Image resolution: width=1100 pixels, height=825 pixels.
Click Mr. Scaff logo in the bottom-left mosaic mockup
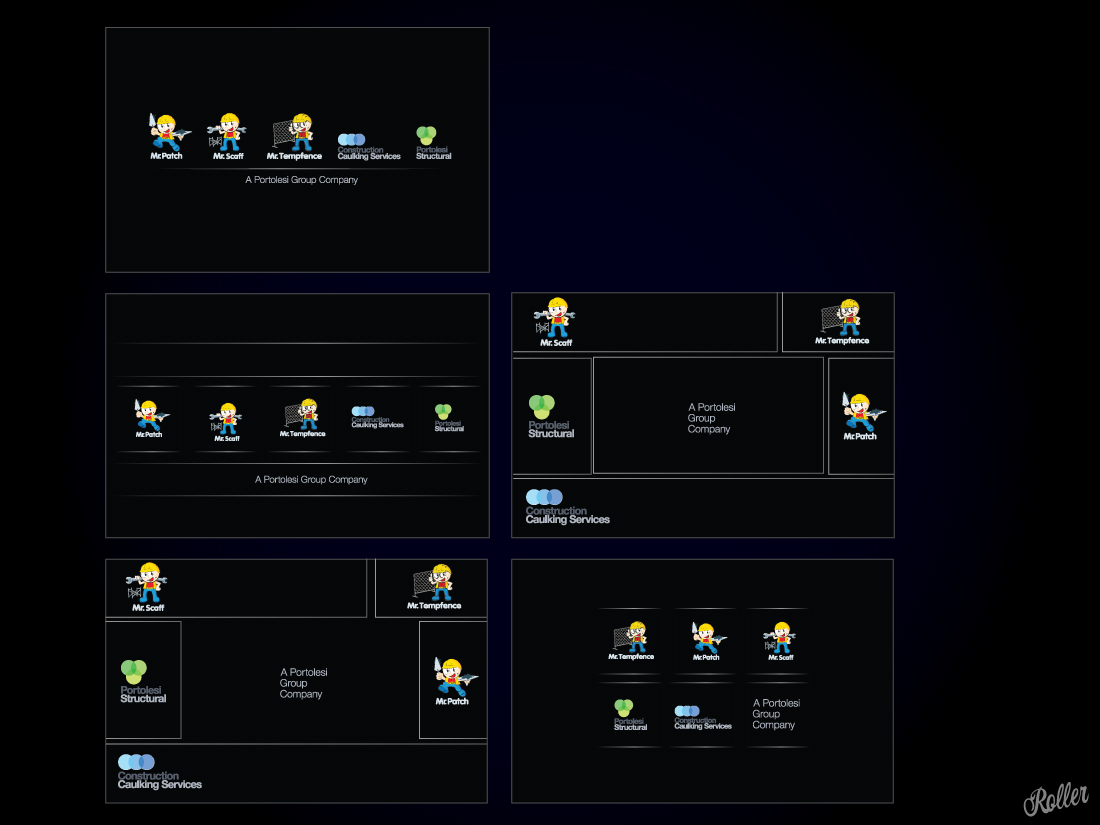coord(147,587)
